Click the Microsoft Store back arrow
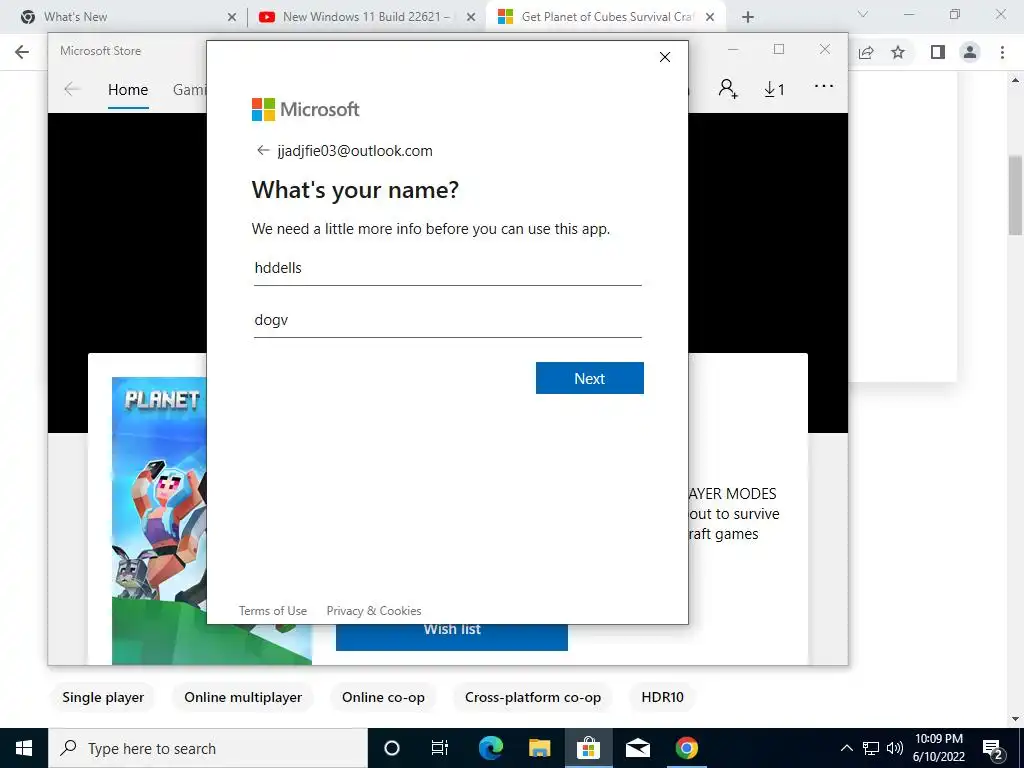This screenshot has height=768, width=1024. click(72, 89)
